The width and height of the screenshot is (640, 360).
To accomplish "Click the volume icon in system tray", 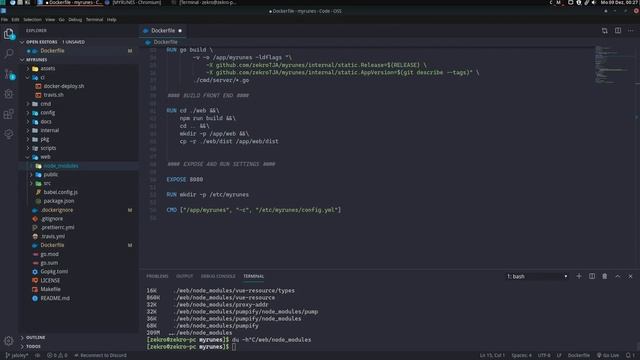I will [594, 2].
